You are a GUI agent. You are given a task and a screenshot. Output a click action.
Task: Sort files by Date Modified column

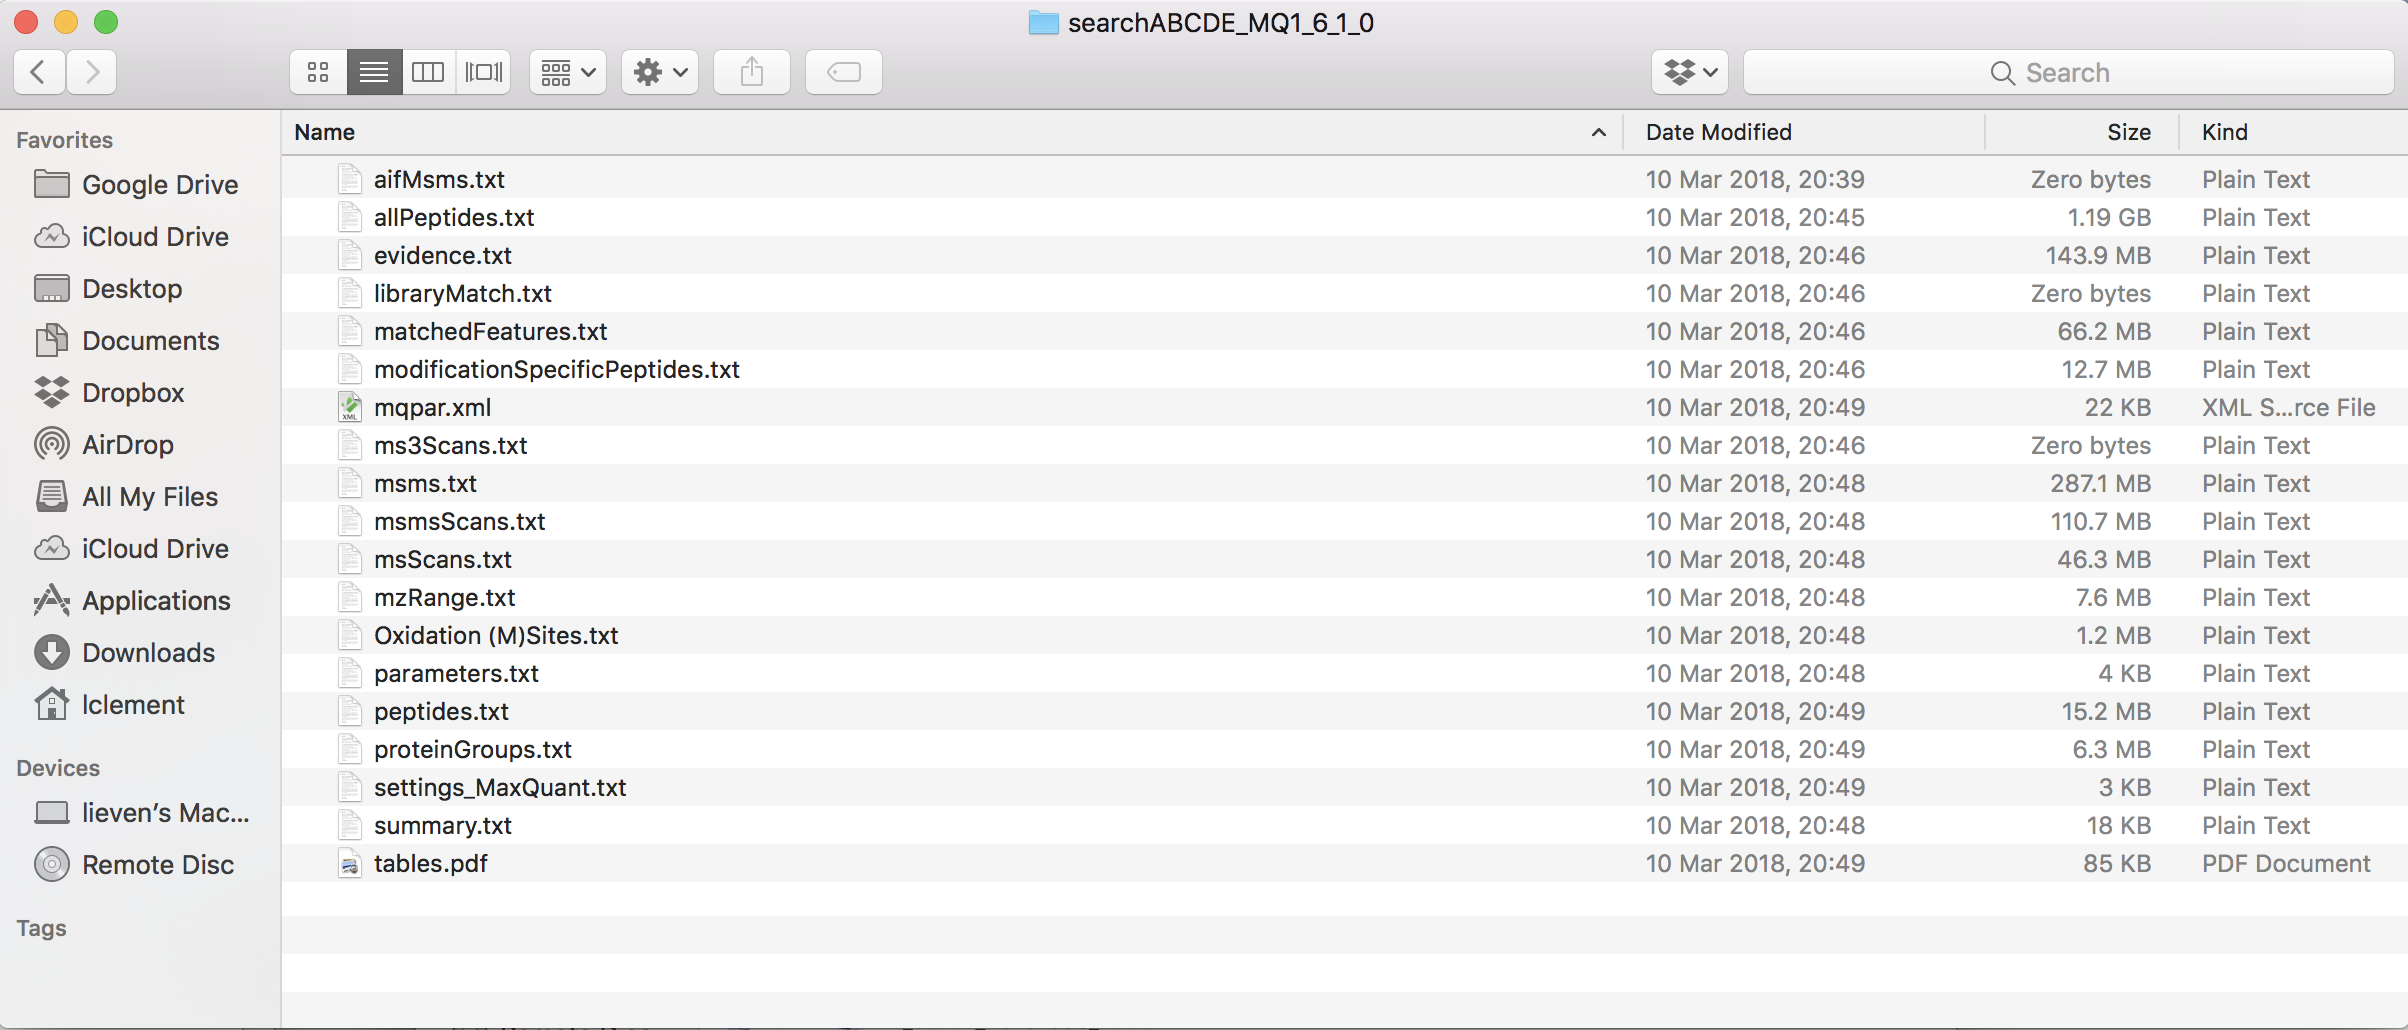pos(1718,132)
